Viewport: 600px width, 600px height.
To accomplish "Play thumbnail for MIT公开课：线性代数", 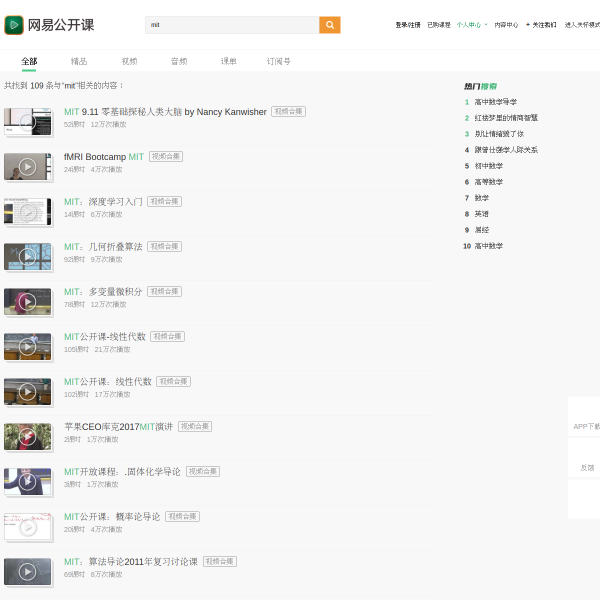I will pyautogui.click(x=28, y=392).
